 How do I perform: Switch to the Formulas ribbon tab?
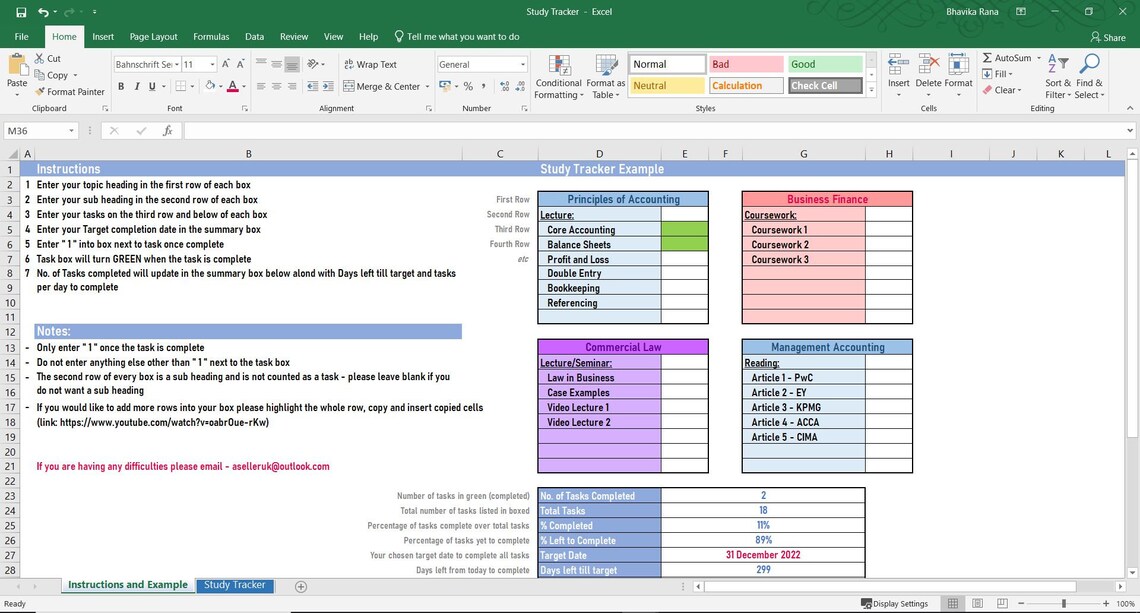pos(211,36)
